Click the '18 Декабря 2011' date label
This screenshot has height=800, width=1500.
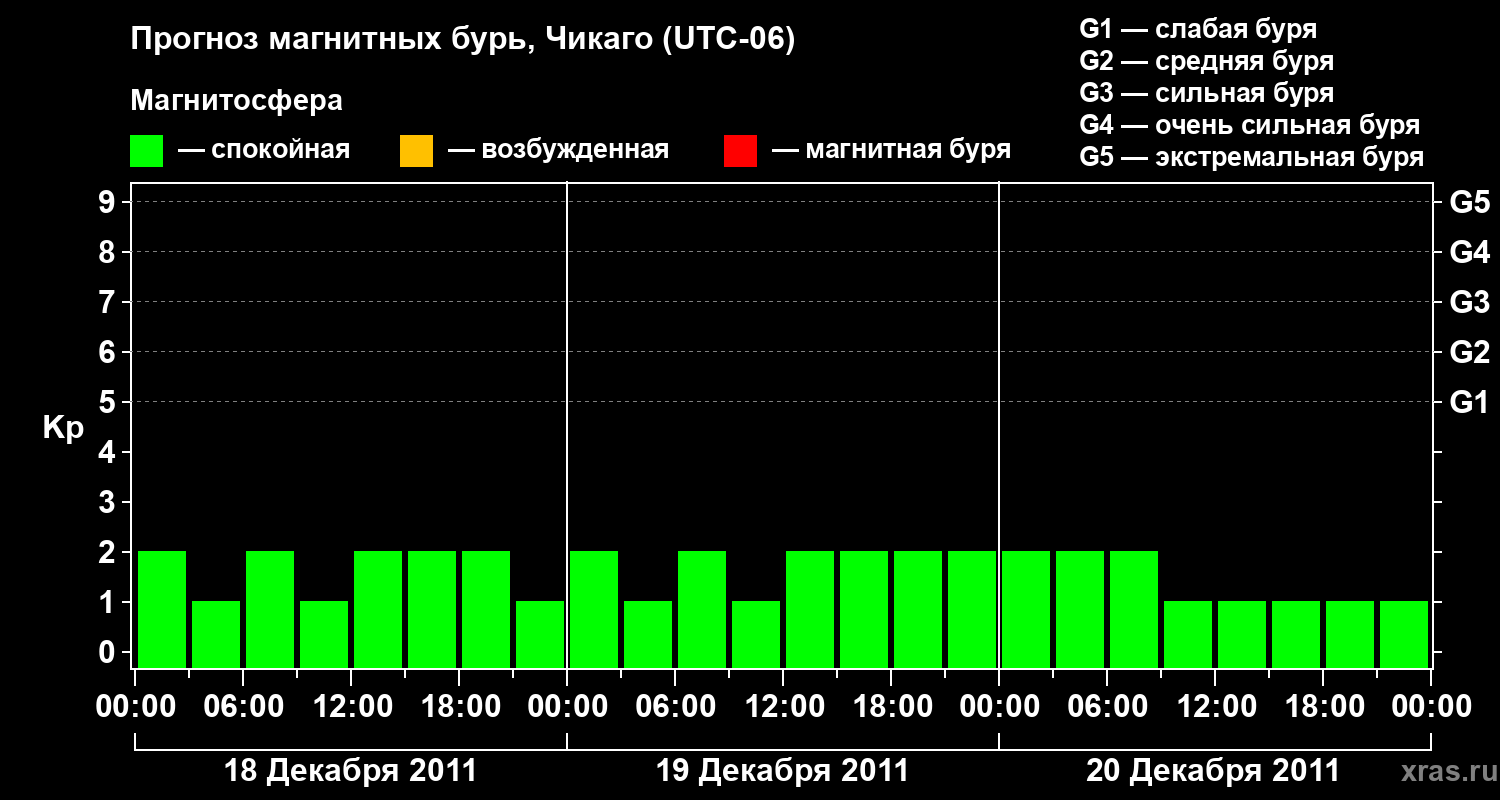coord(351,771)
